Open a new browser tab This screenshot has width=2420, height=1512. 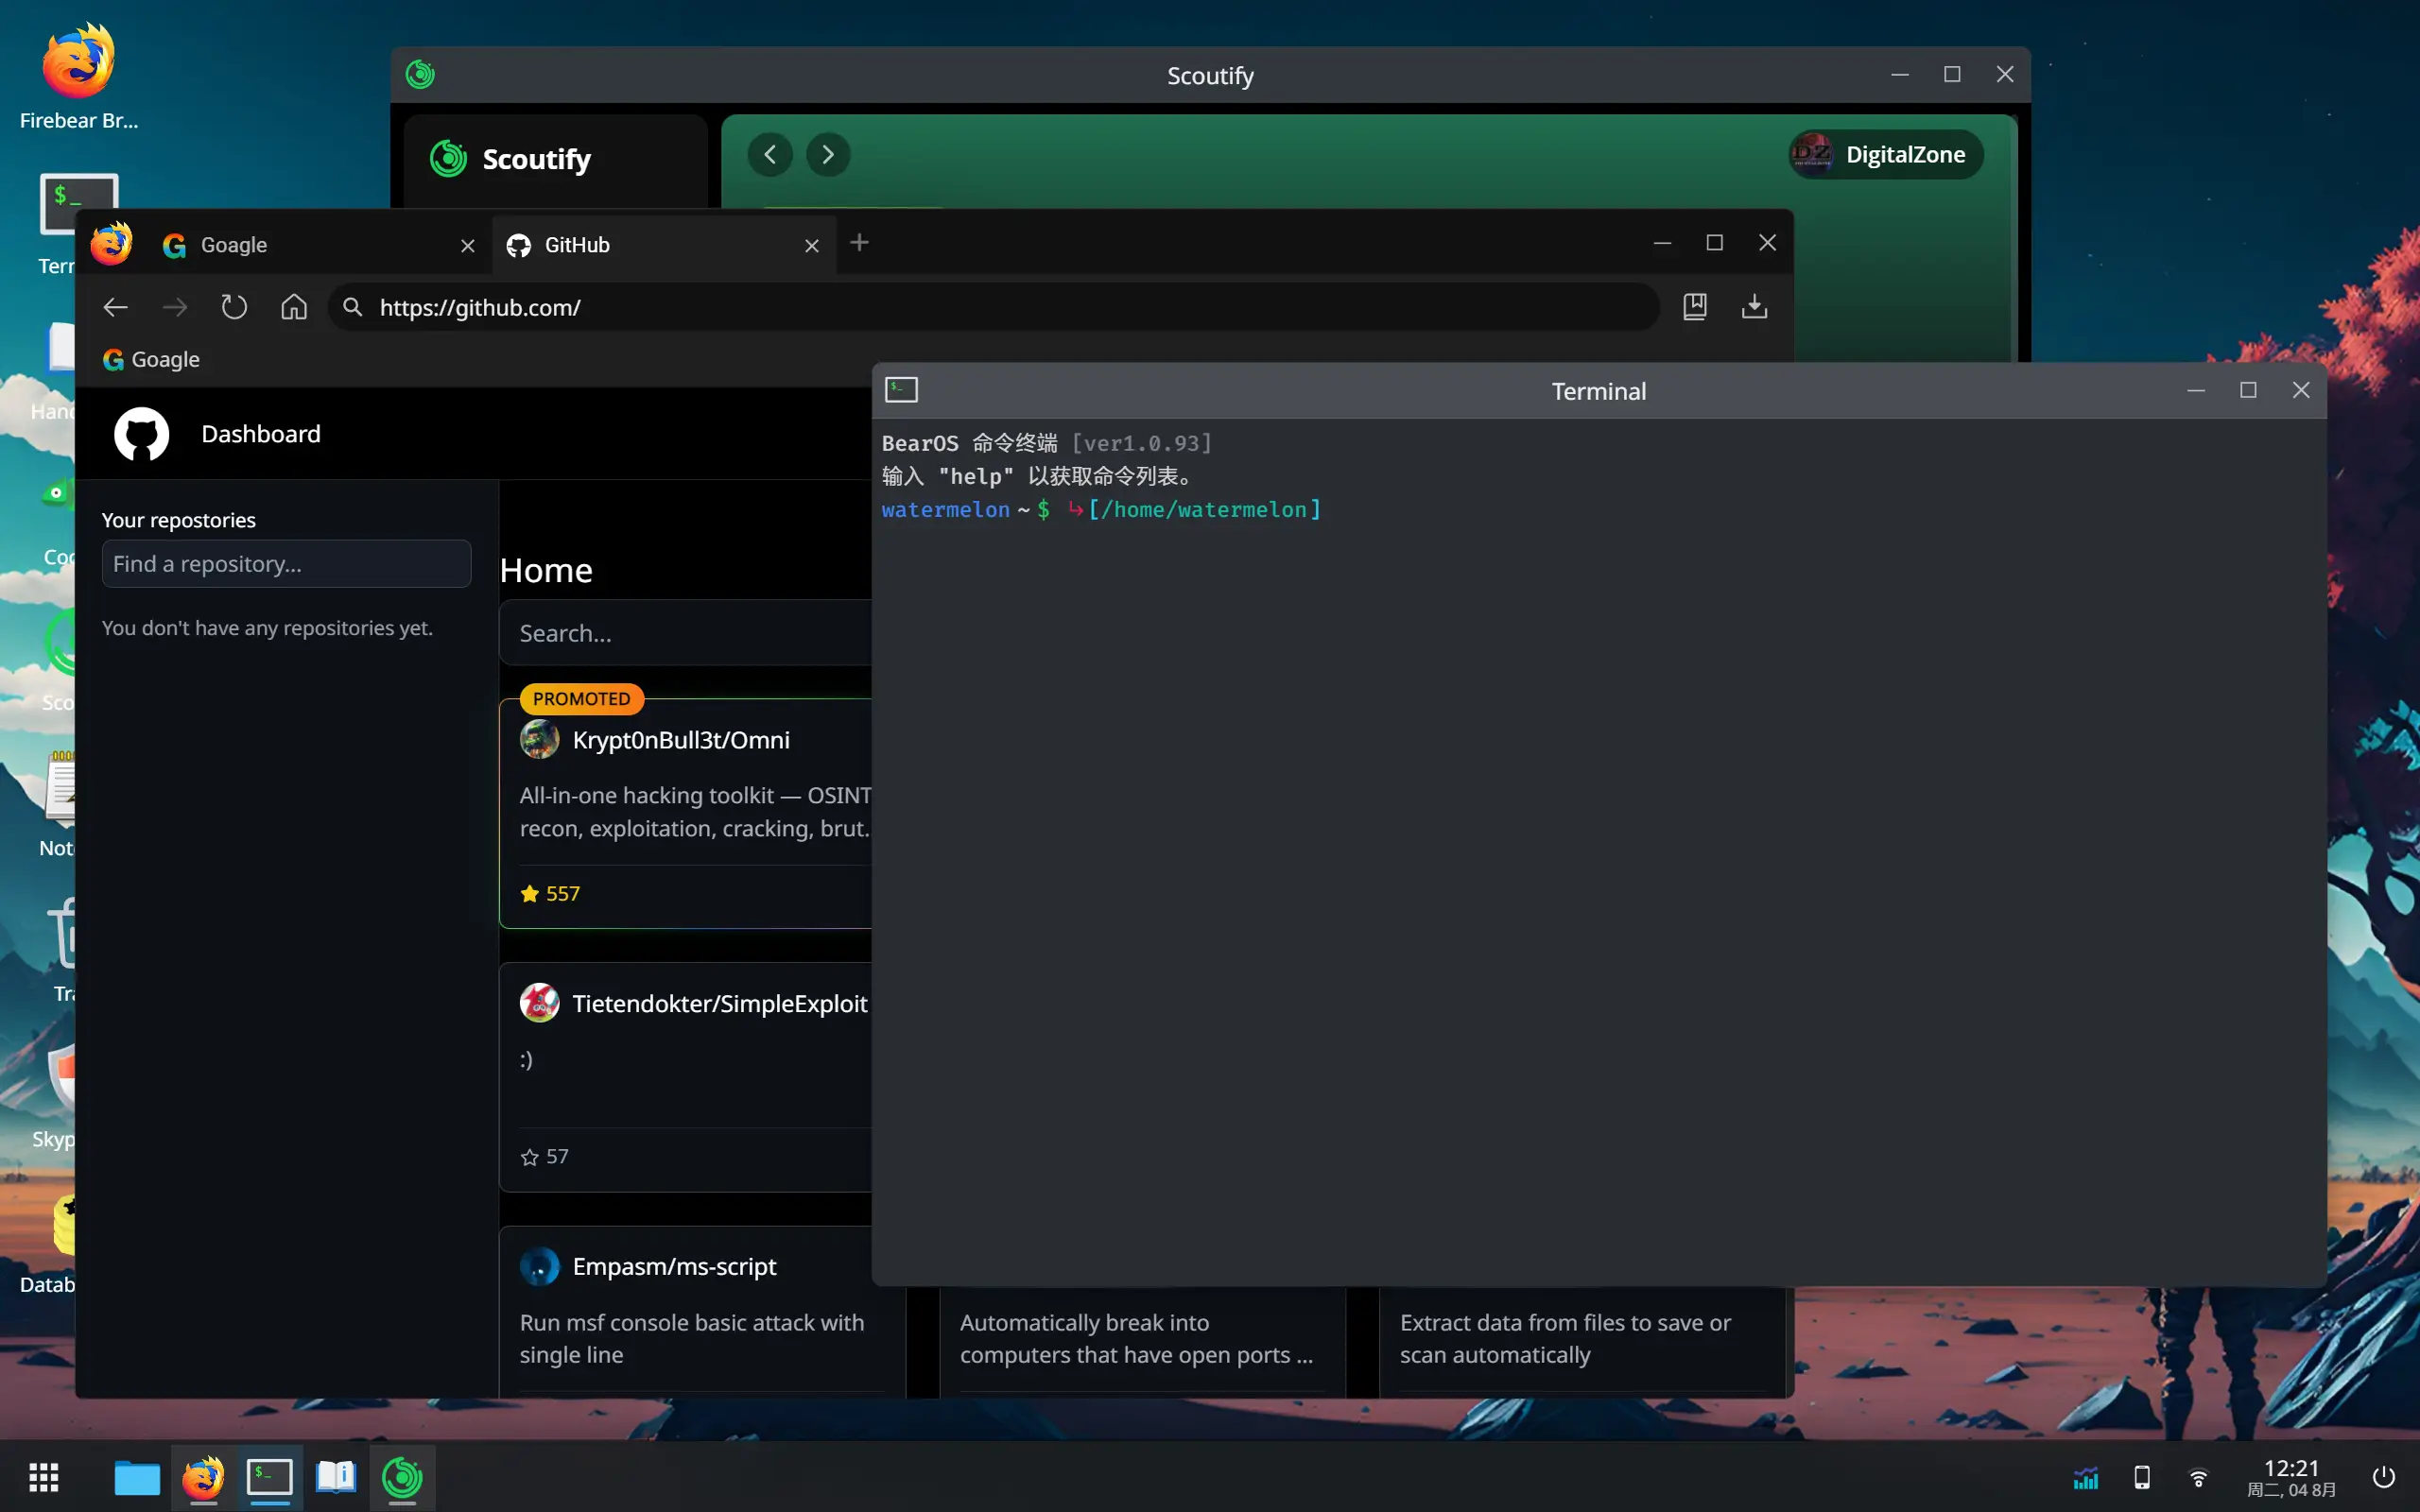click(859, 242)
